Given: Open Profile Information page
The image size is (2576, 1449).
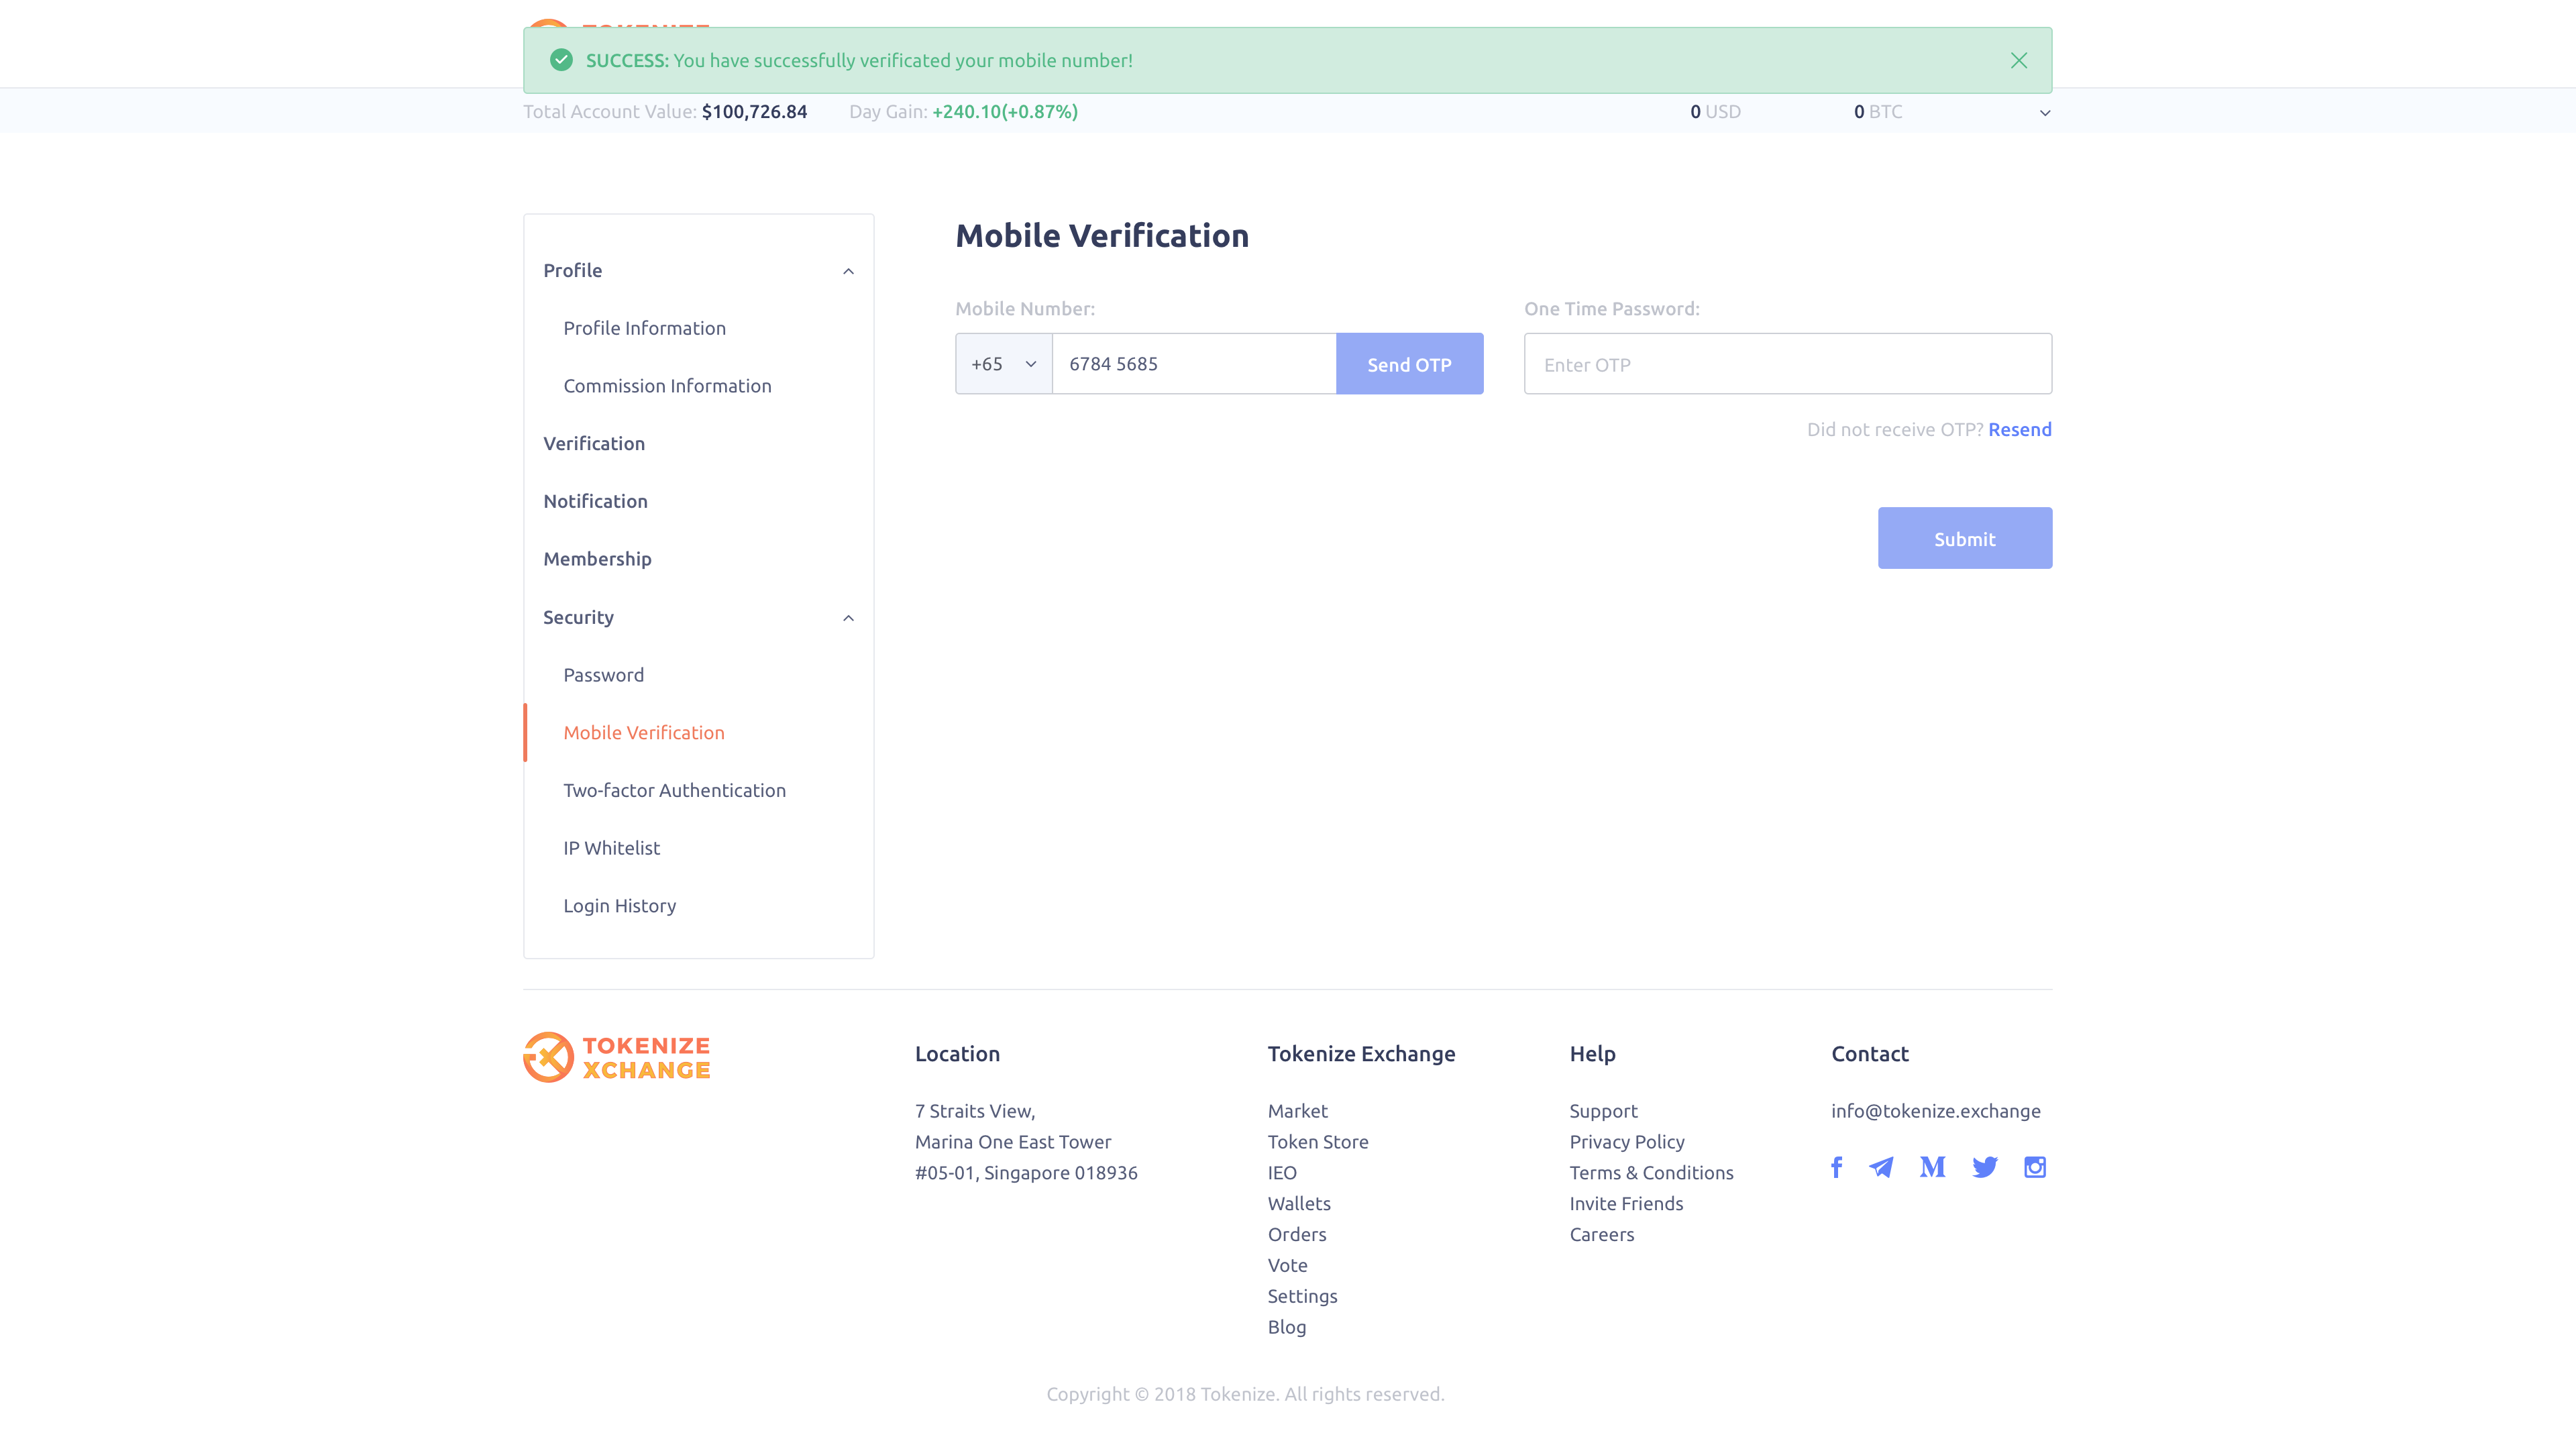Looking at the screenshot, I should [x=644, y=328].
